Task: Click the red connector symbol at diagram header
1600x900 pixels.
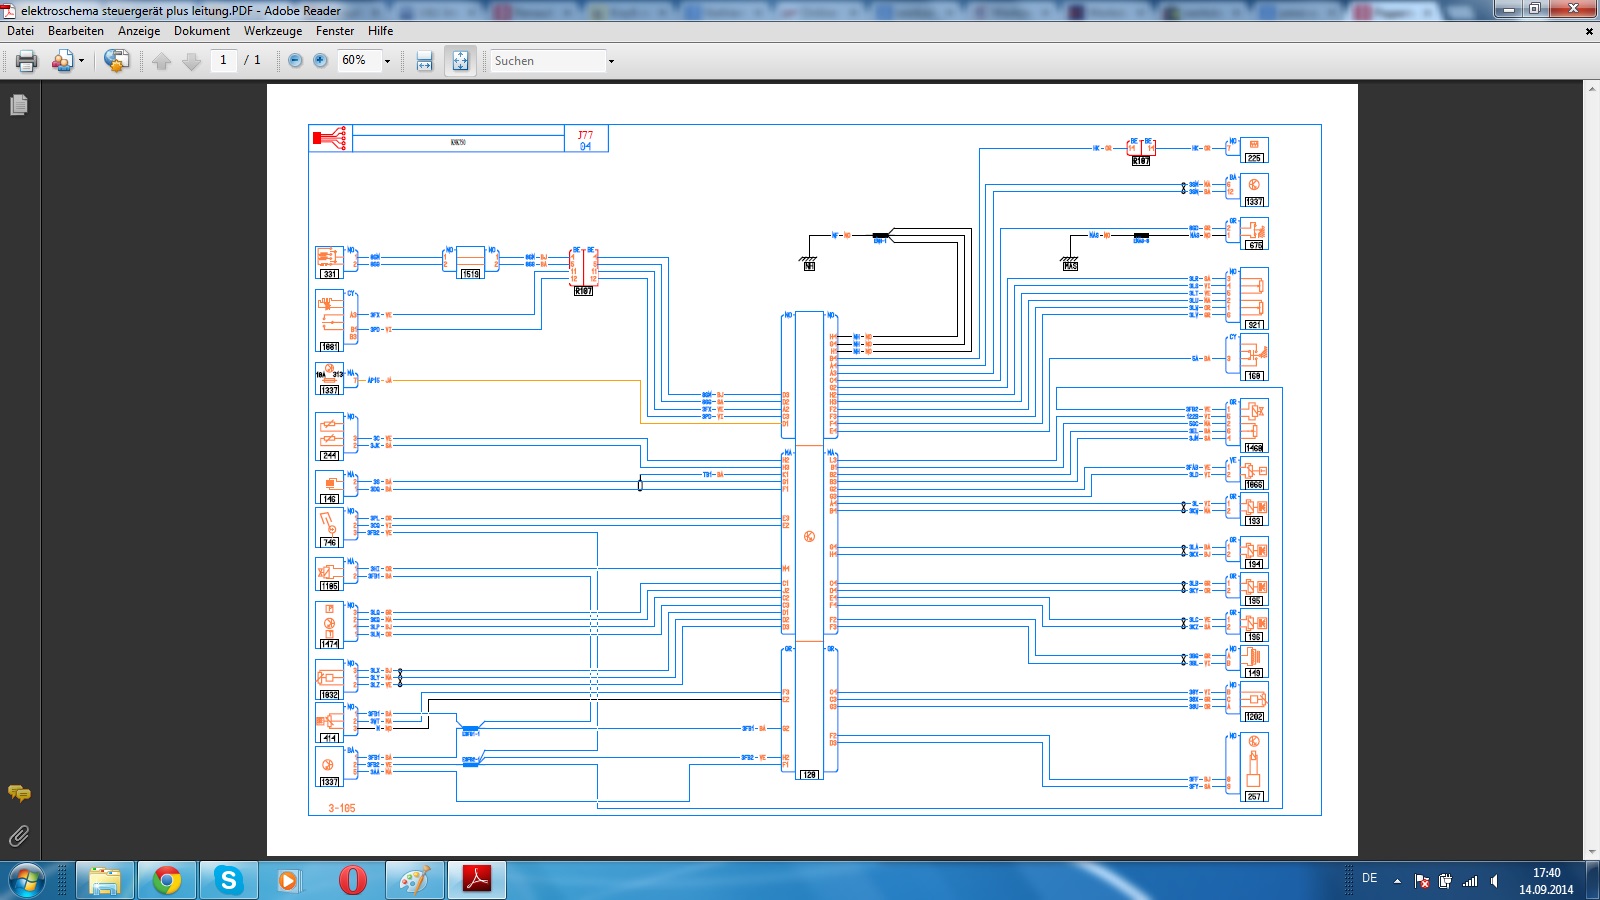Action: pos(330,138)
